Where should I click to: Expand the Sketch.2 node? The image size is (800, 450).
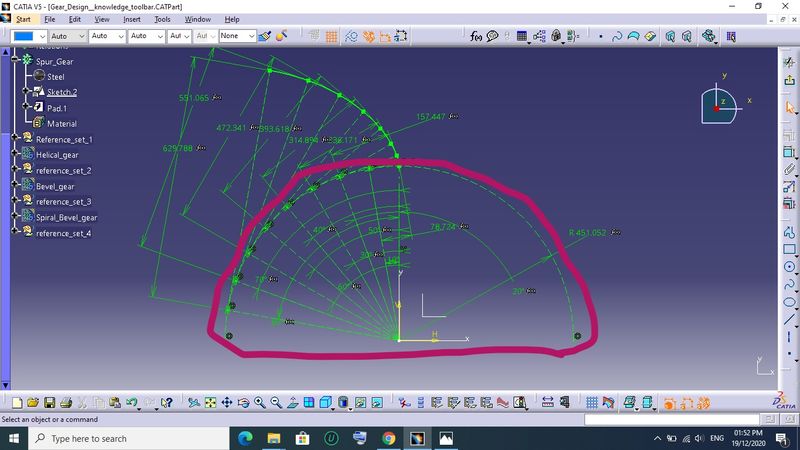[x=23, y=92]
